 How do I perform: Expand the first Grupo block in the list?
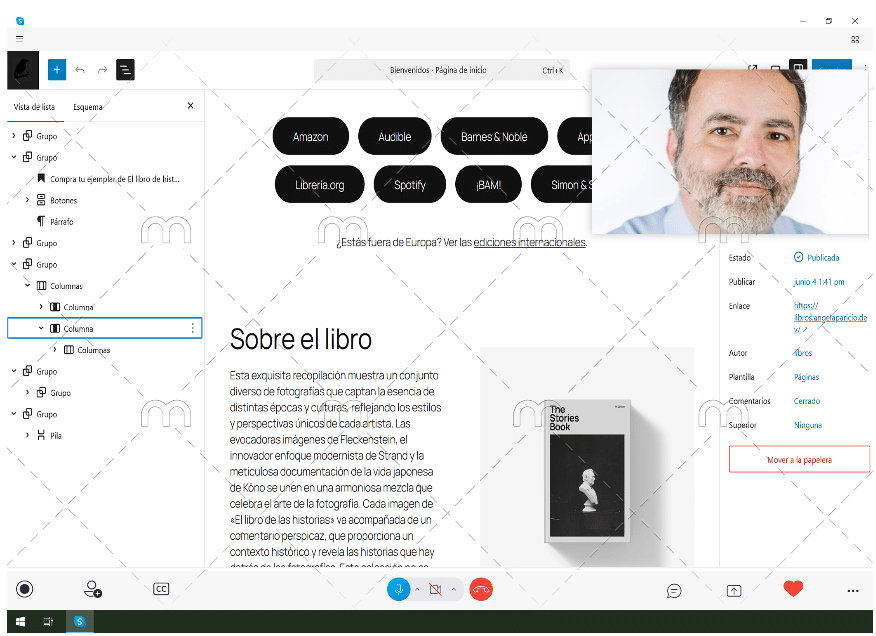tap(14, 136)
